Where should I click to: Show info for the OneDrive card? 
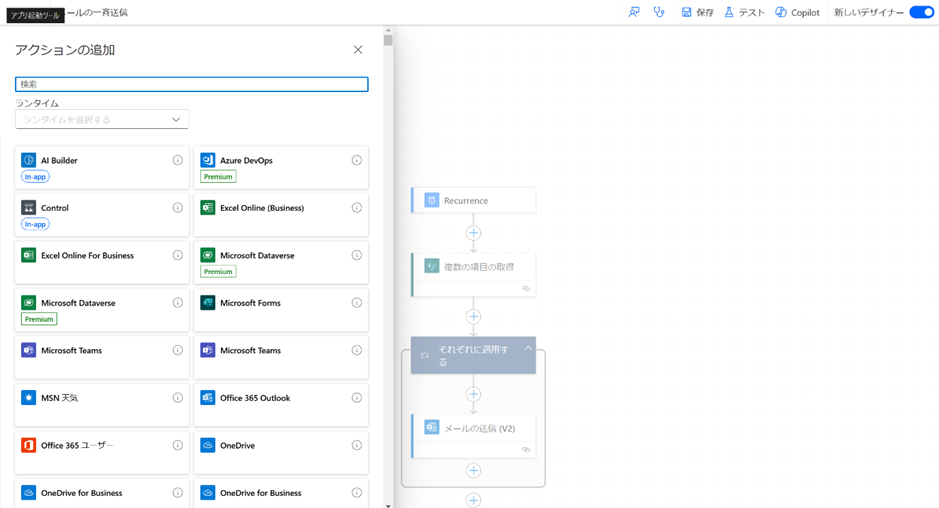pos(357,445)
